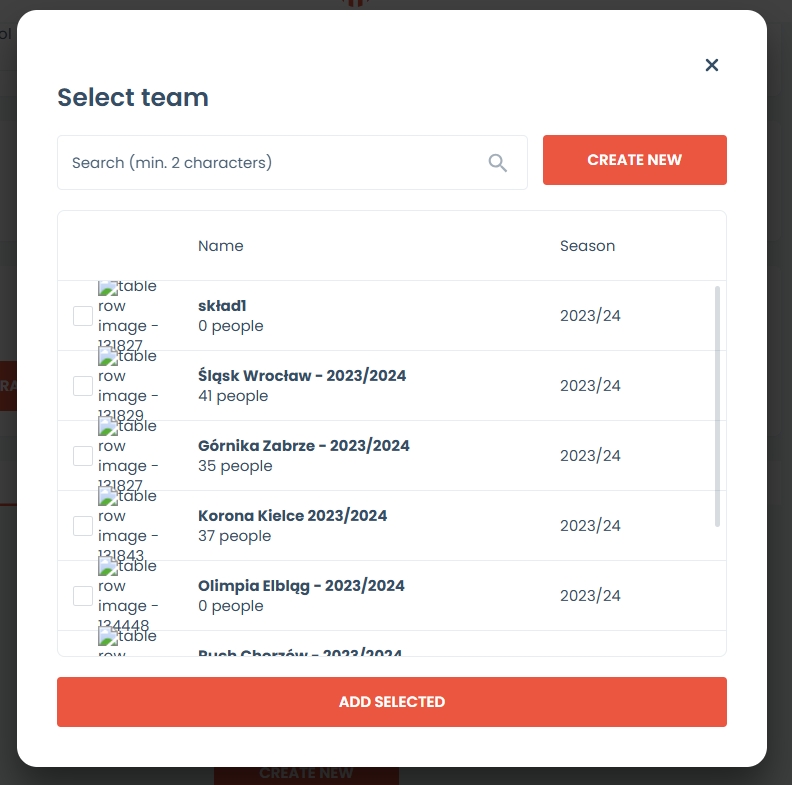Click the Śląsk Wrocław row image
This screenshot has width=792, height=785.
pyautogui.click(x=128, y=386)
